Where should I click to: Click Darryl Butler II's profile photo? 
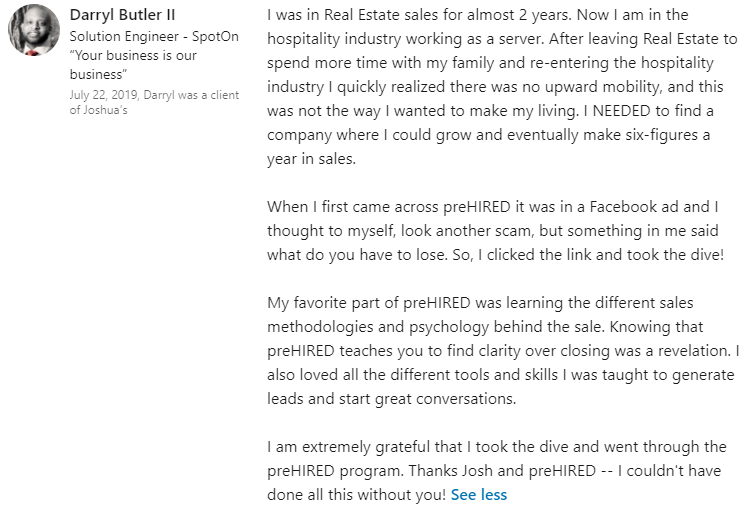pyautogui.click(x=33, y=31)
